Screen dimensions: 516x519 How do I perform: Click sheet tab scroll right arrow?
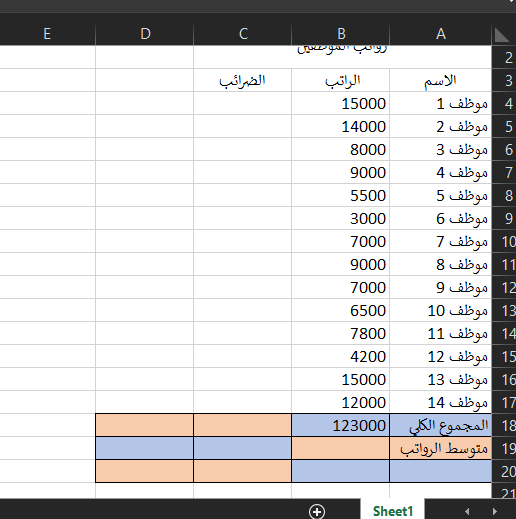[x=495, y=511]
